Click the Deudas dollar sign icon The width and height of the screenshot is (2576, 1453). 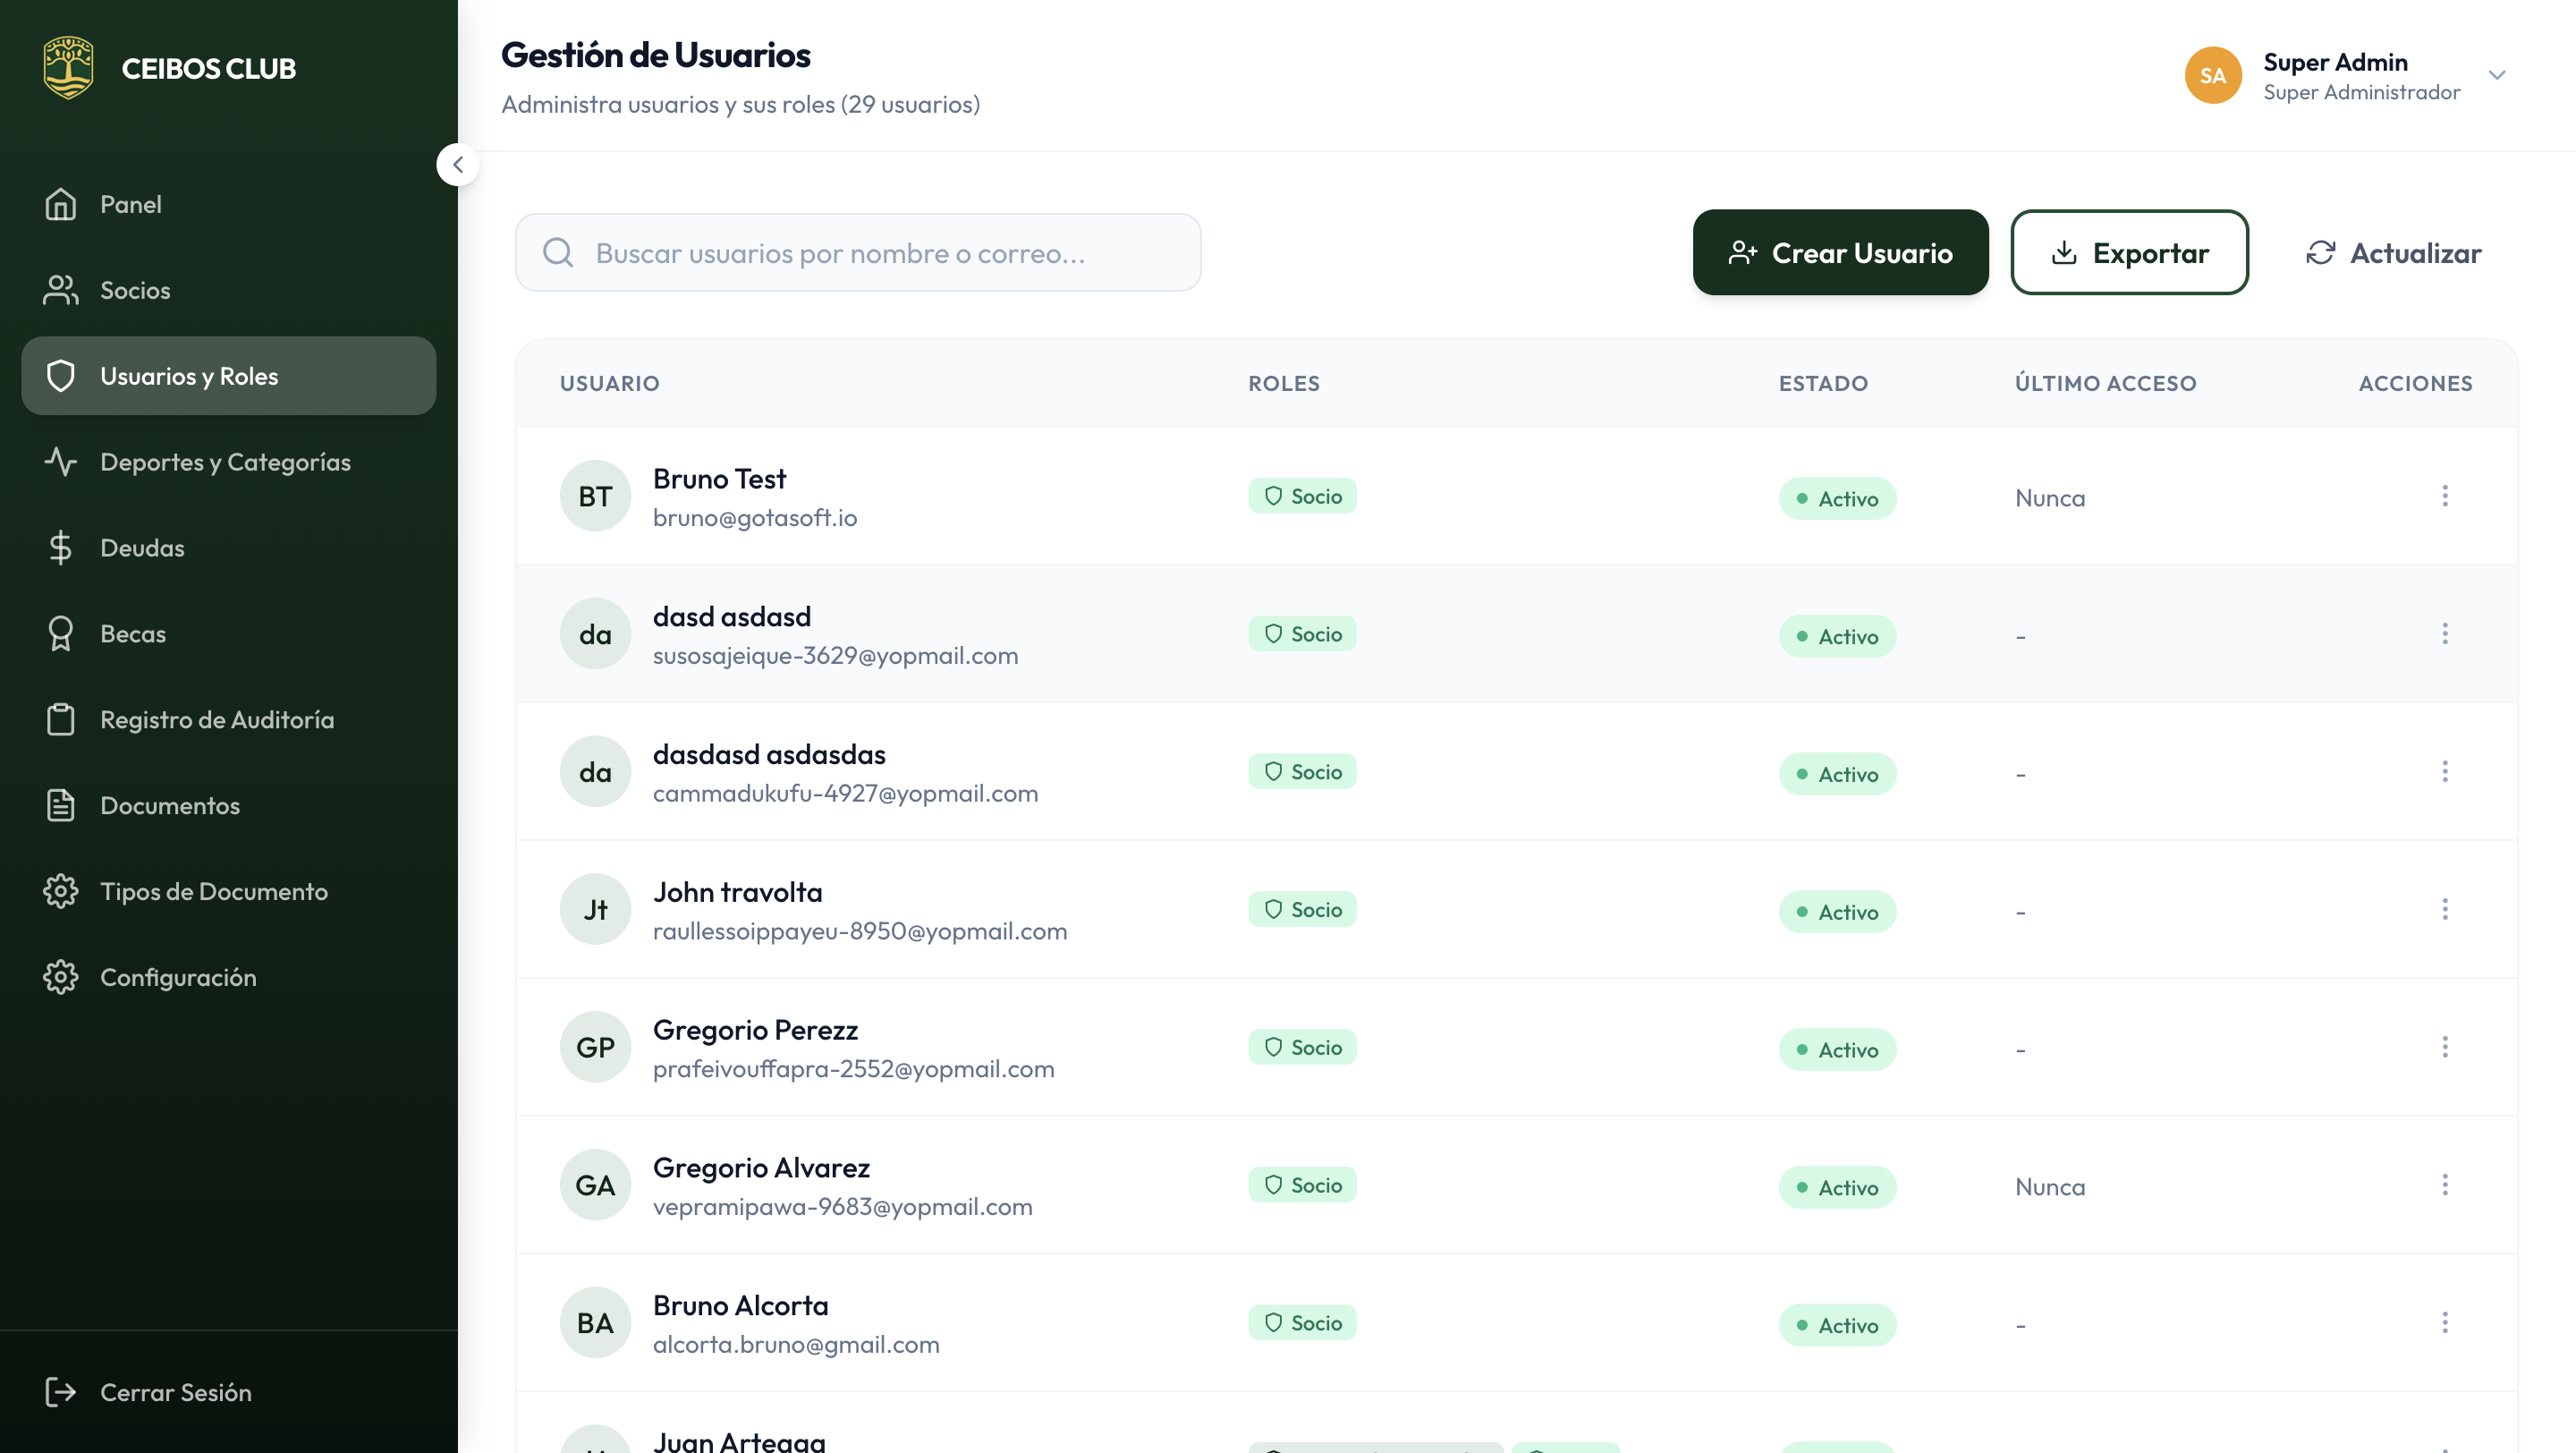[x=60, y=548]
